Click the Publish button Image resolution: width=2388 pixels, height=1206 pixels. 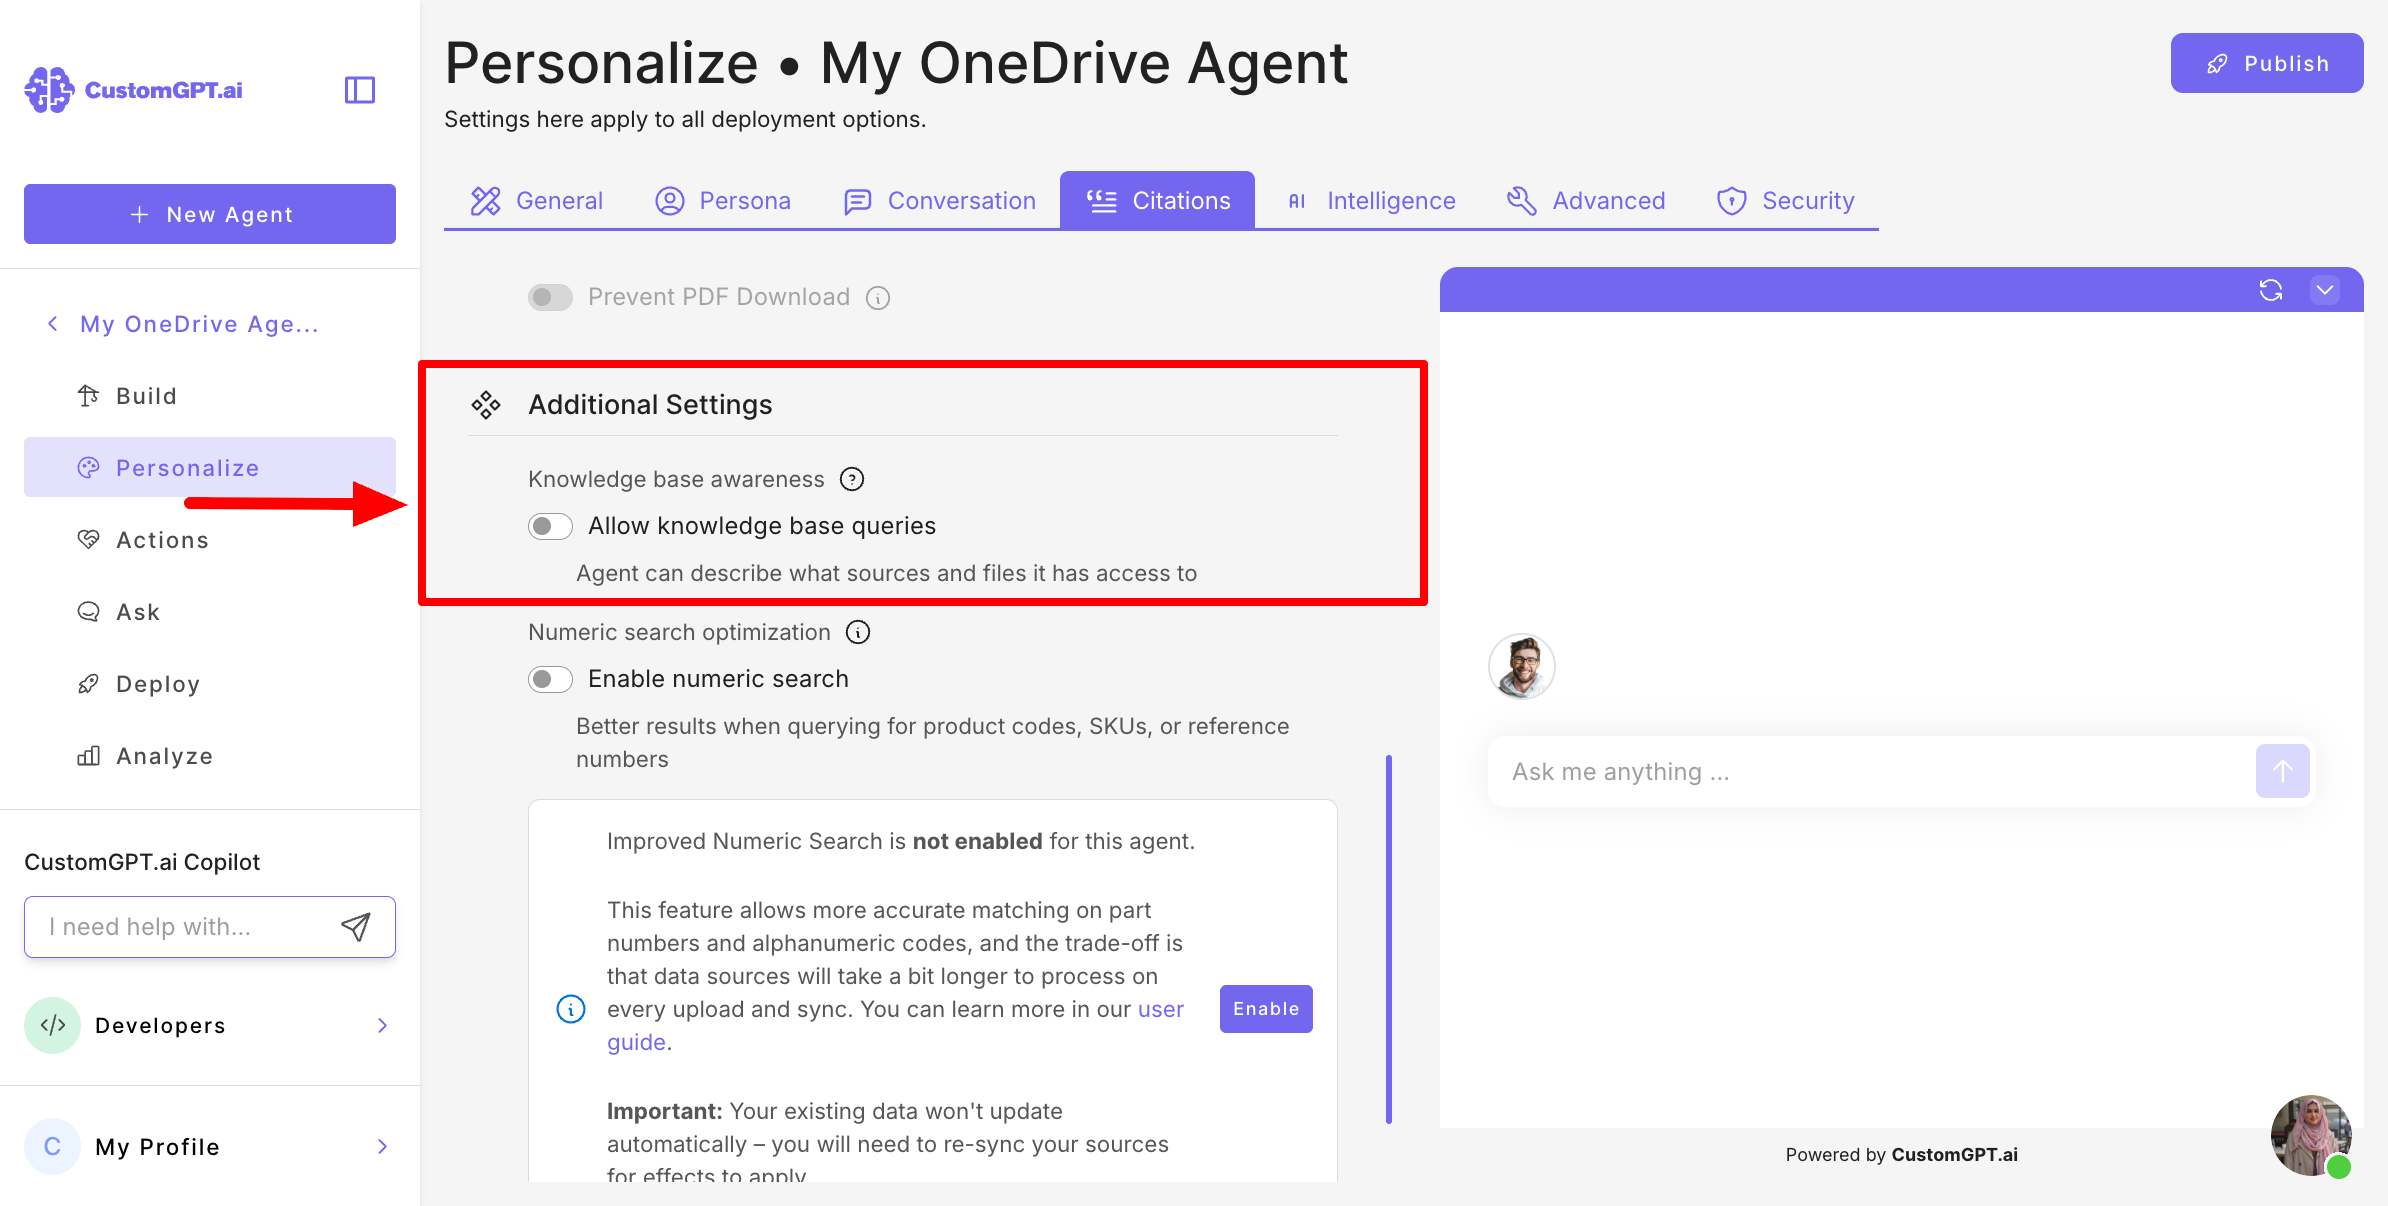2266,63
